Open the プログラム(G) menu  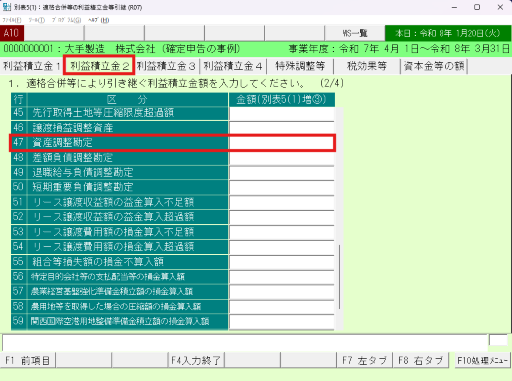66,20
